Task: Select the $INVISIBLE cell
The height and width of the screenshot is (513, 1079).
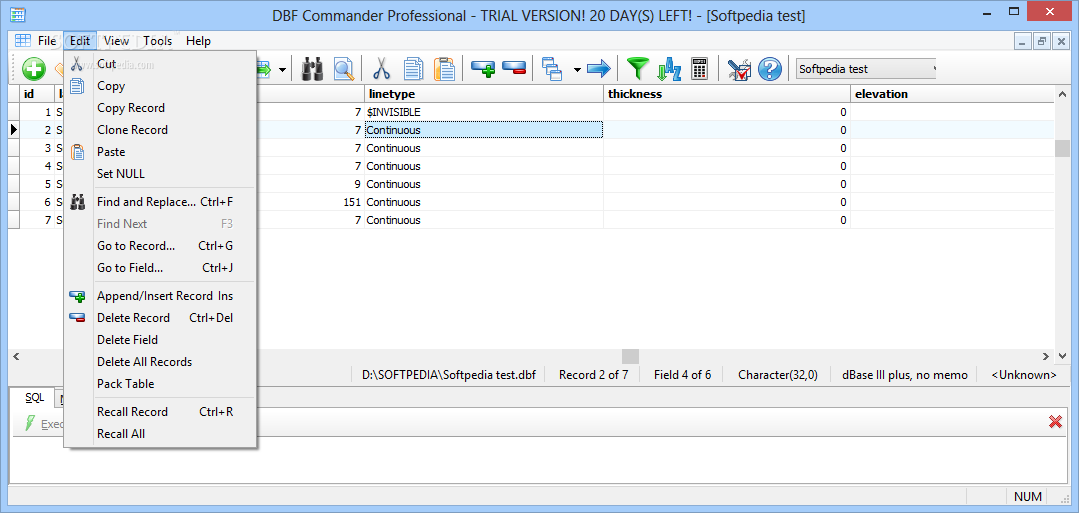Action: (x=484, y=112)
